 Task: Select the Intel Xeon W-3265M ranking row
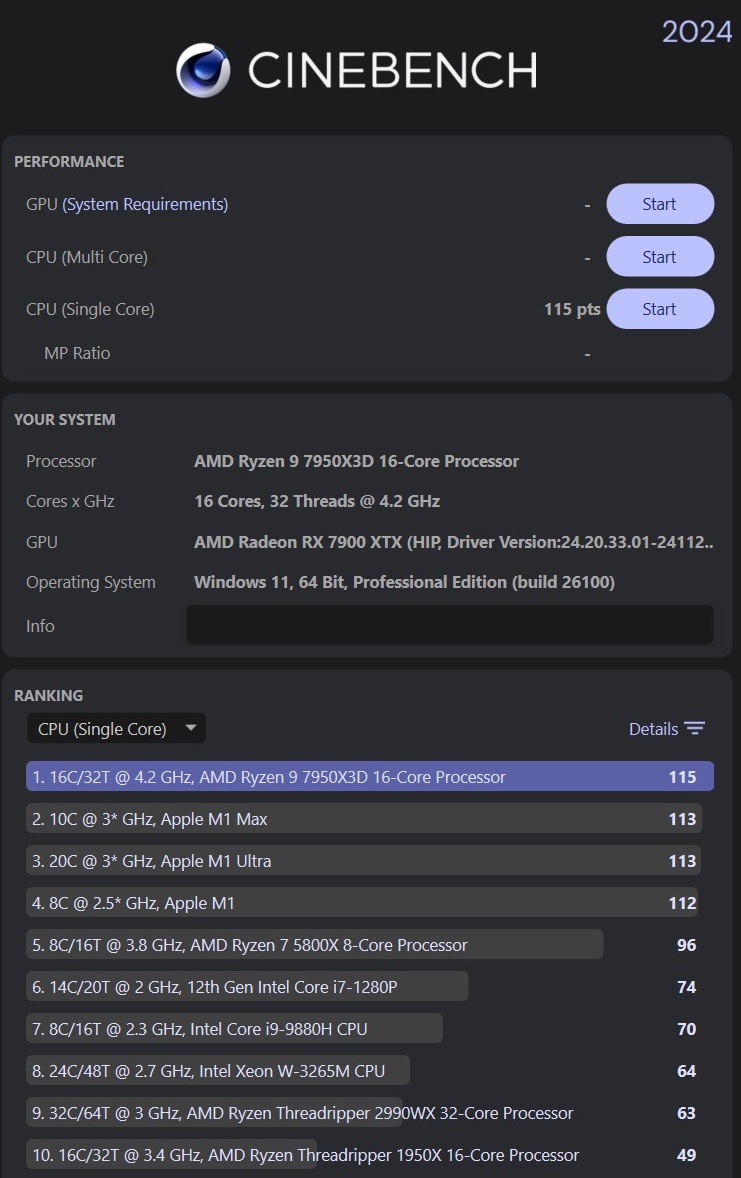[218, 1071]
